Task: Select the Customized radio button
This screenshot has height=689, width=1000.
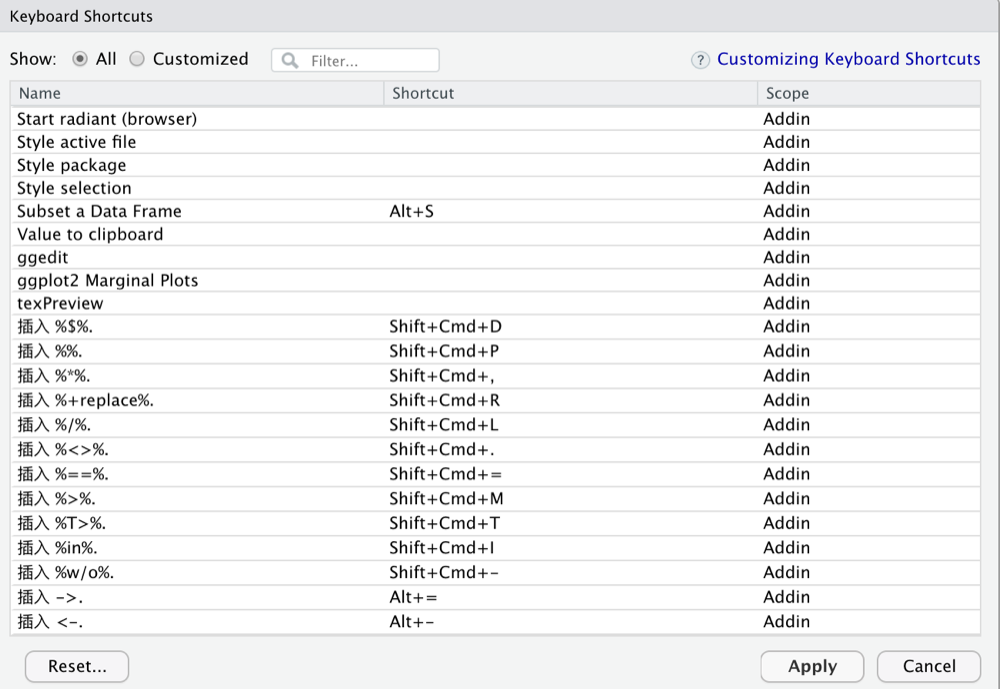Action: point(137,59)
